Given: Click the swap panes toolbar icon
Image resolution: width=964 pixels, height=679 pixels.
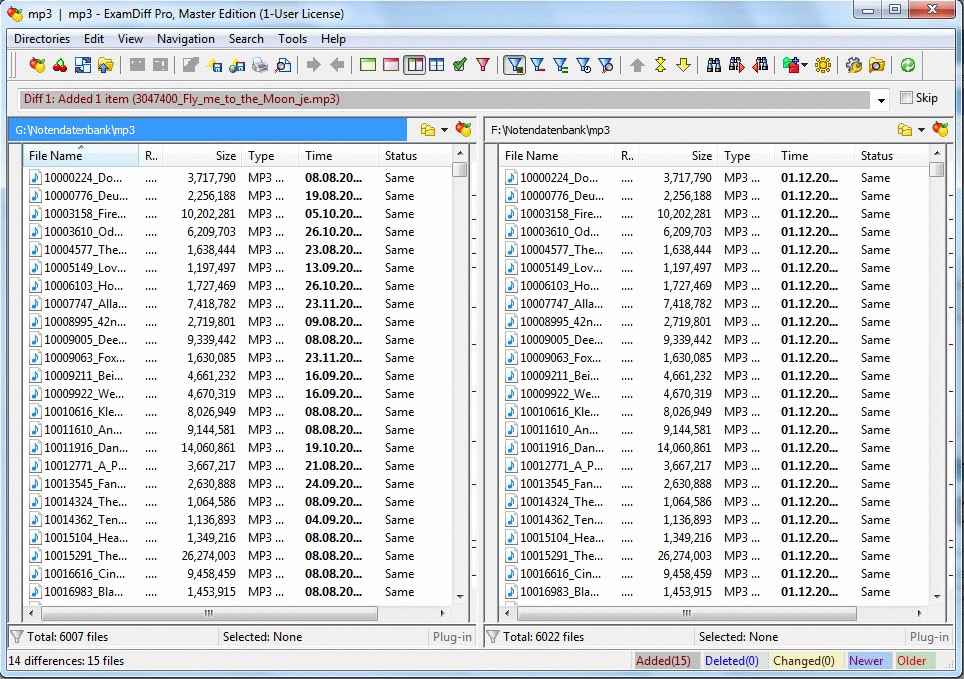Looking at the screenshot, I should click(x=82, y=65).
